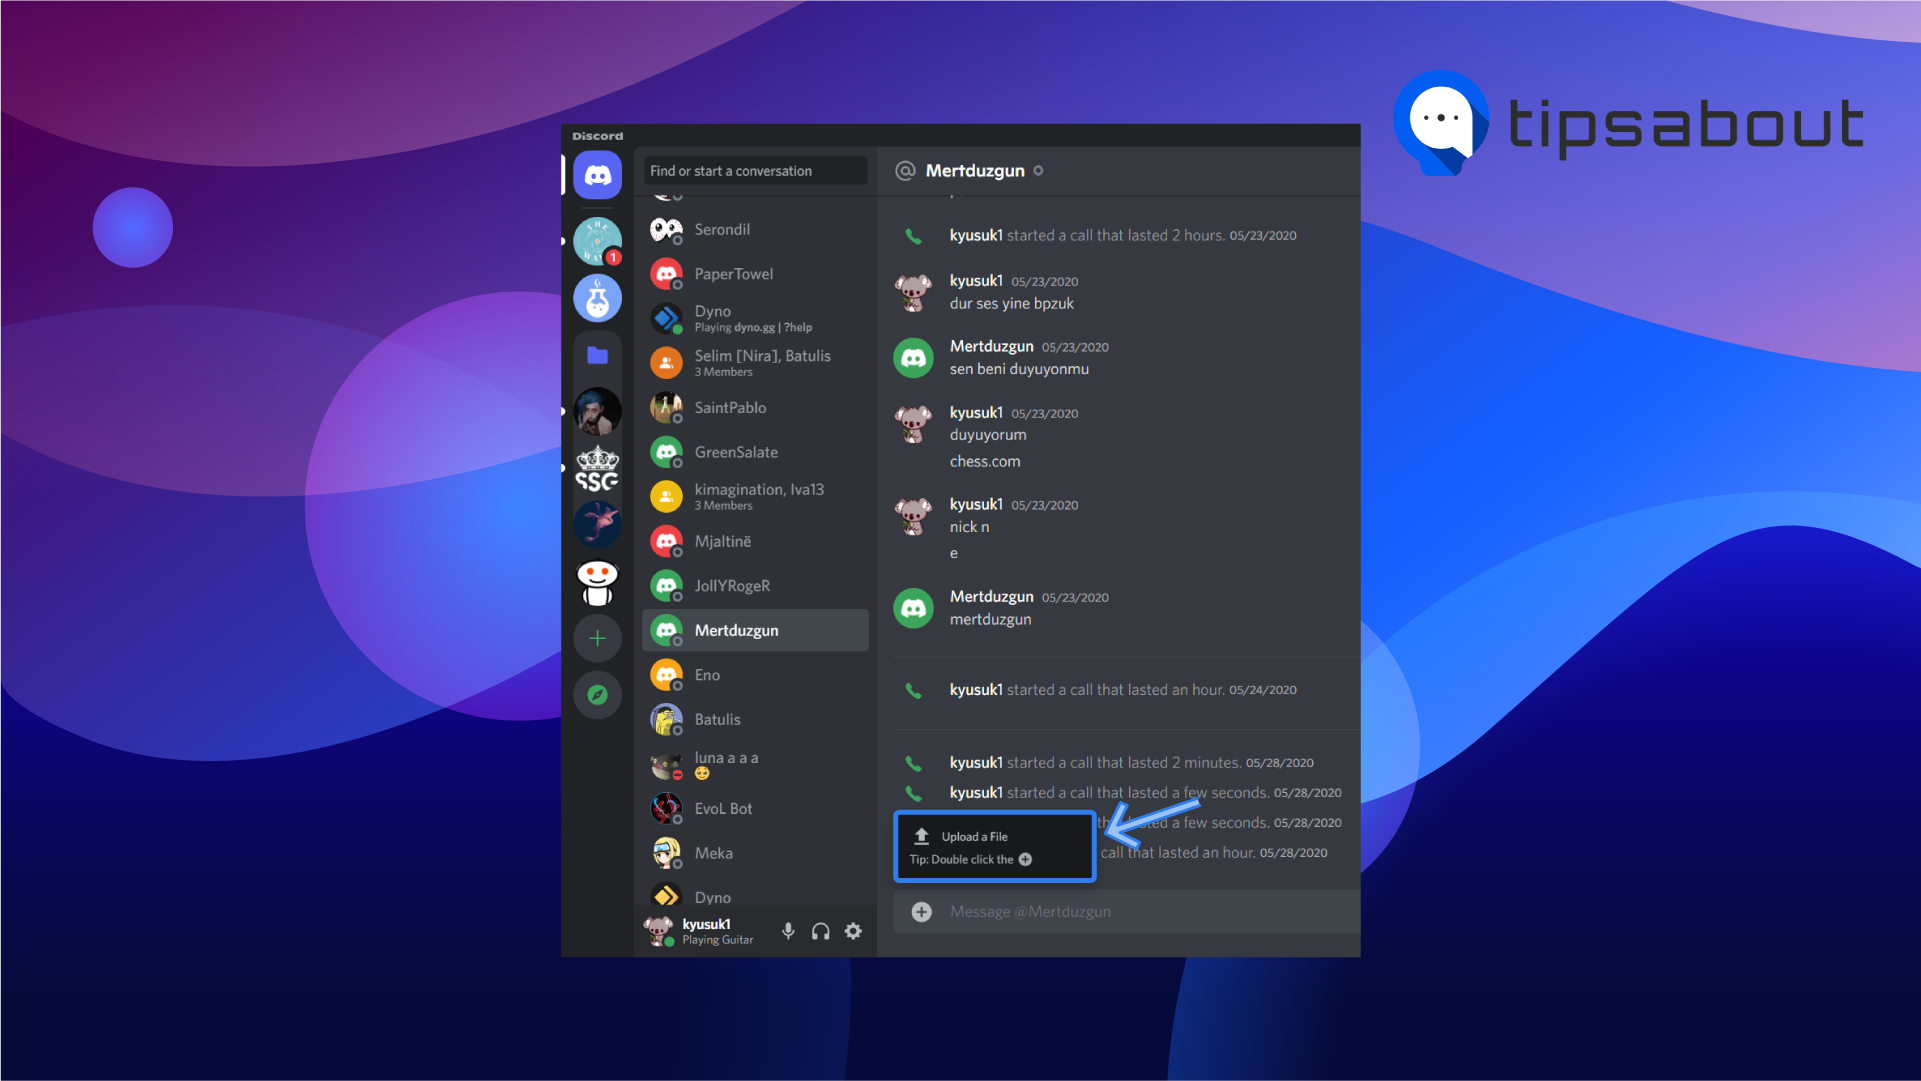
Task: Open the Mertduzgun conversation
Action: [x=752, y=630]
